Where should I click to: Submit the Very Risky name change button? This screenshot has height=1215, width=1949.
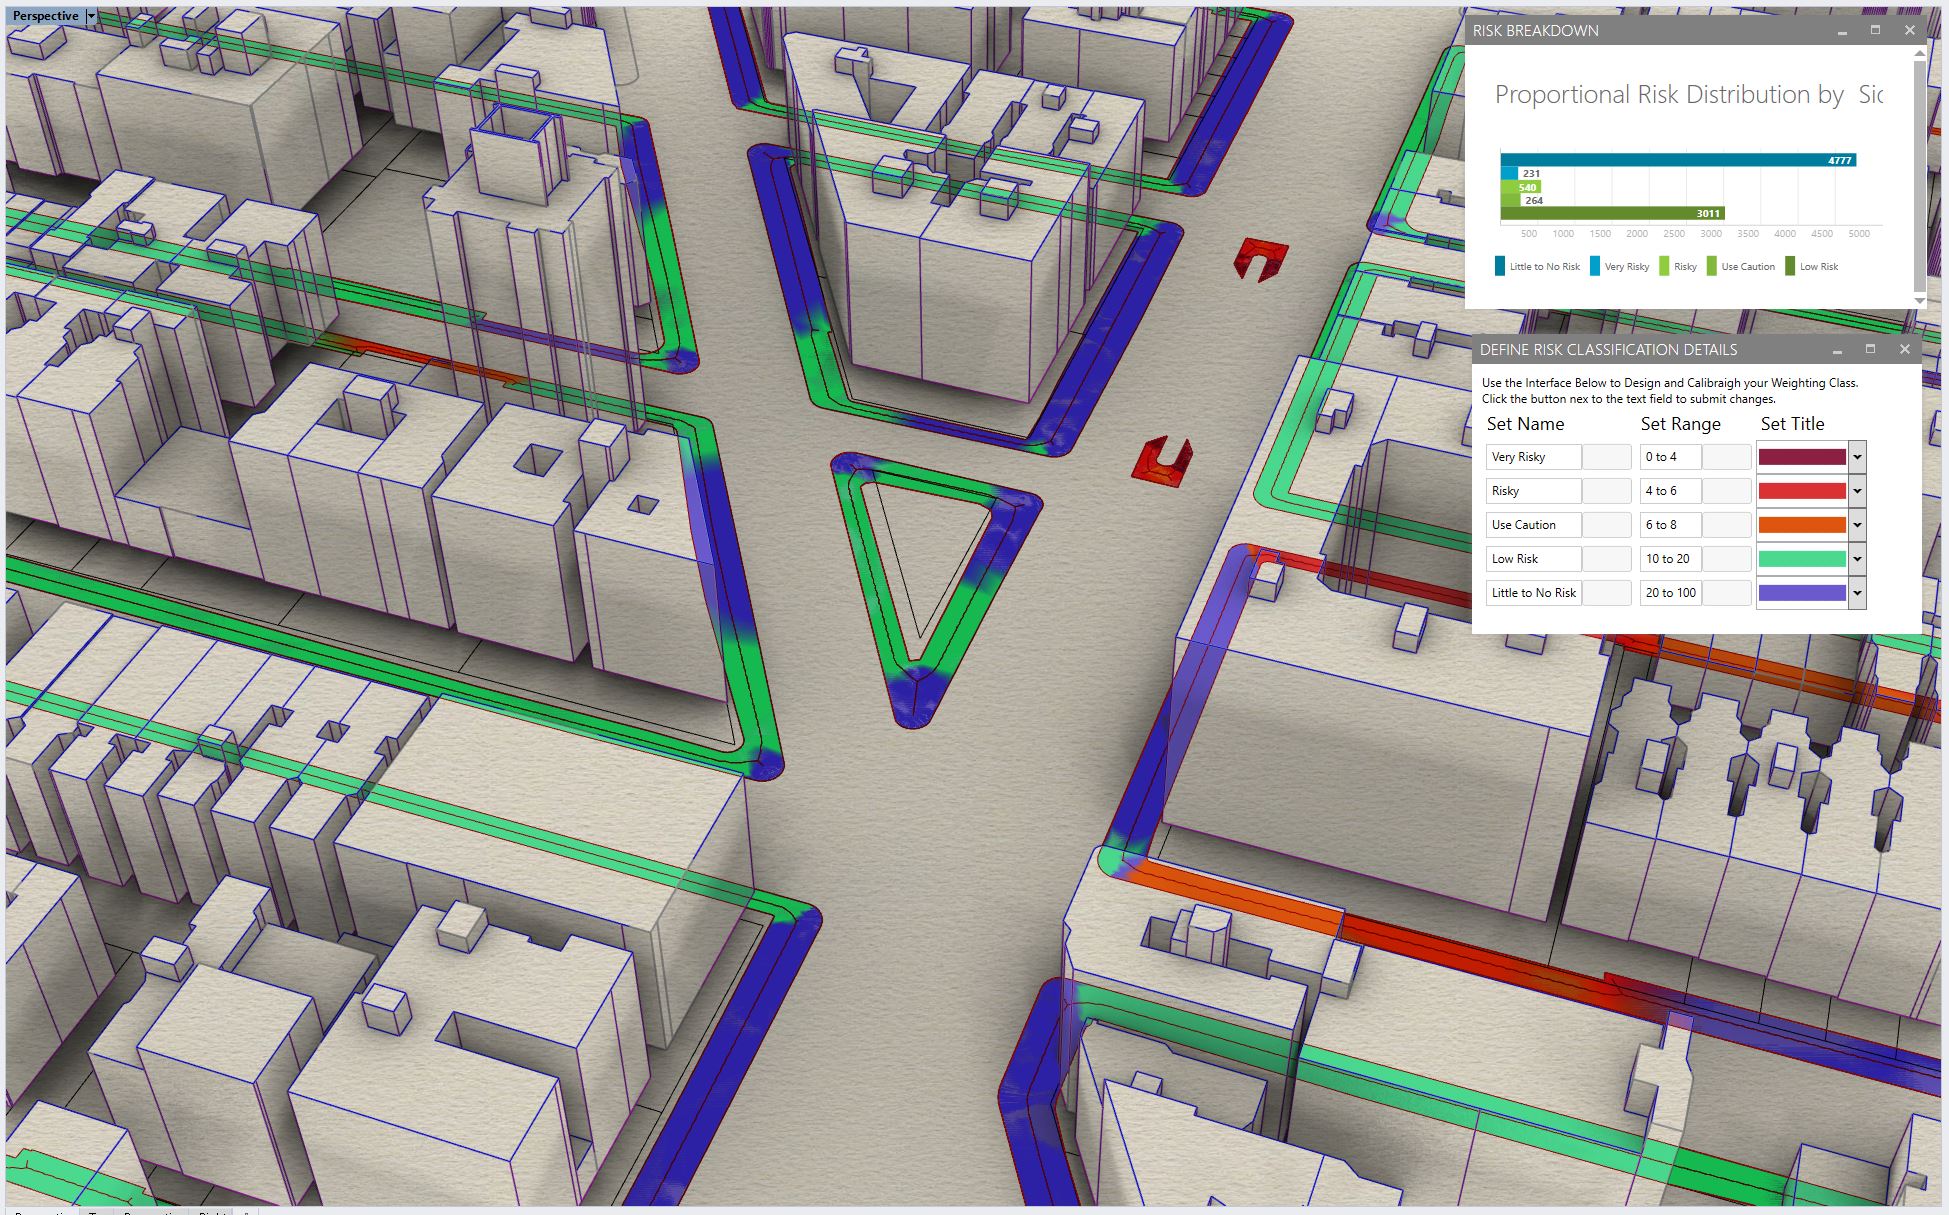pyautogui.click(x=1607, y=457)
